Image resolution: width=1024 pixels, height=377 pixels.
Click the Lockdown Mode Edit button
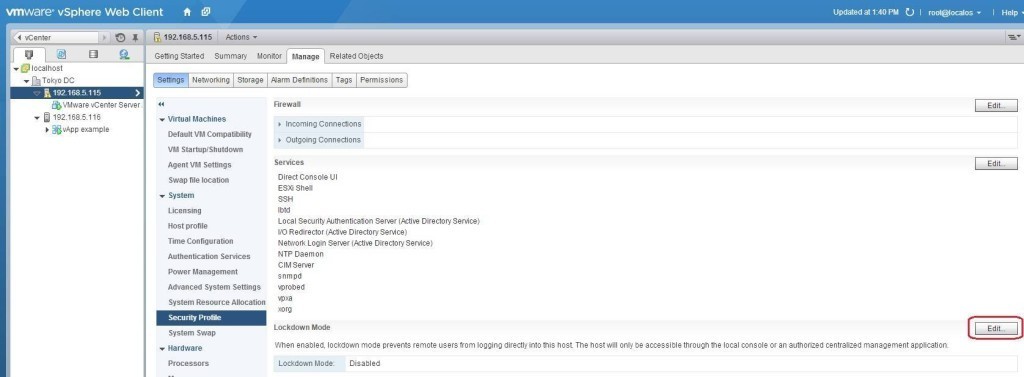pyautogui.click(x=995, y=329)
